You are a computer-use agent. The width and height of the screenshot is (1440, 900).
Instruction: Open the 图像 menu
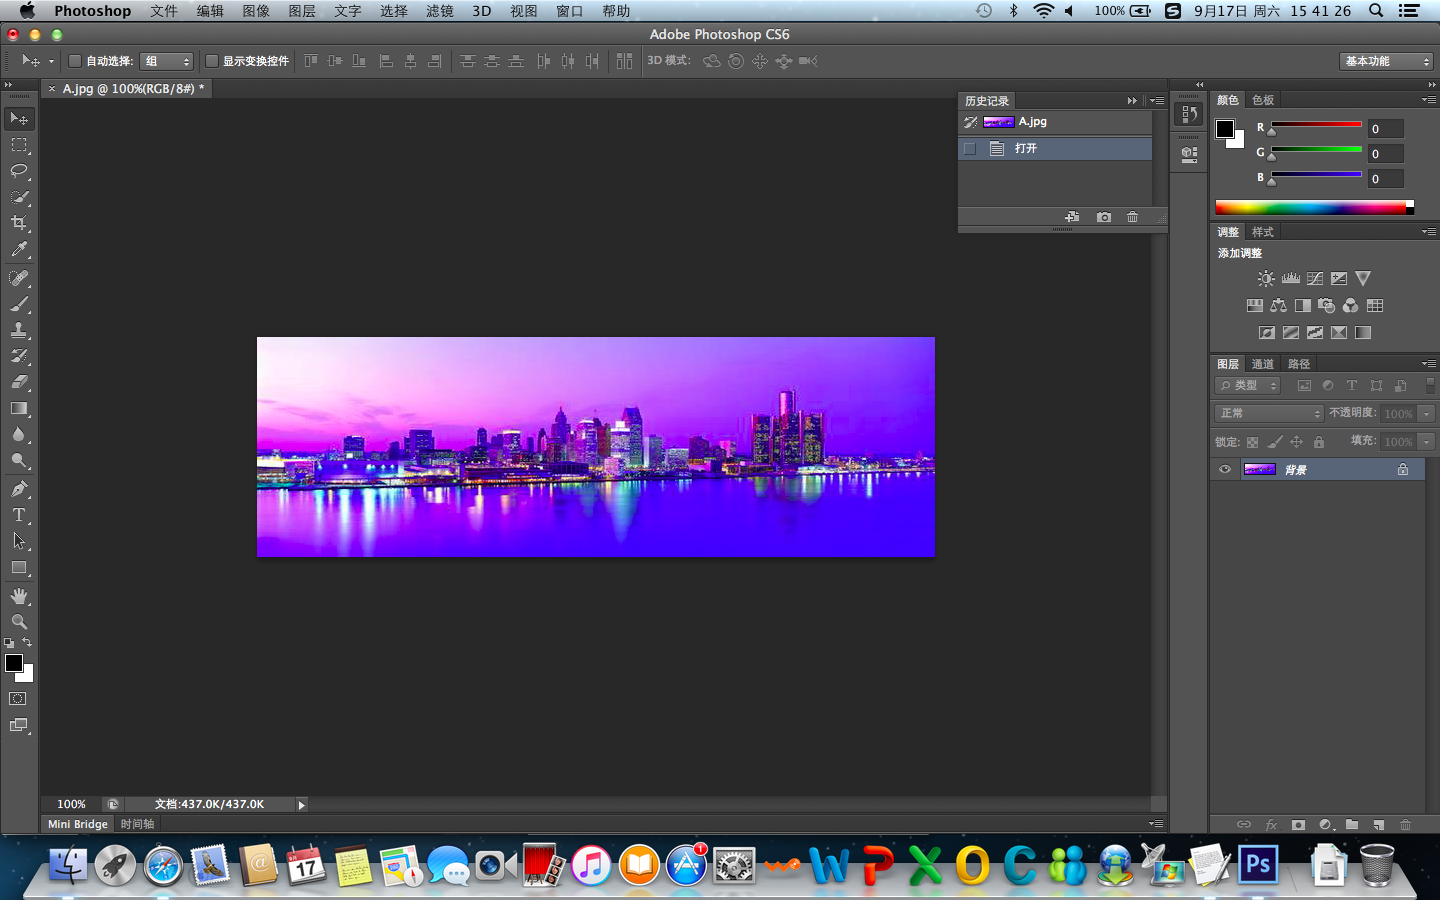256,11
